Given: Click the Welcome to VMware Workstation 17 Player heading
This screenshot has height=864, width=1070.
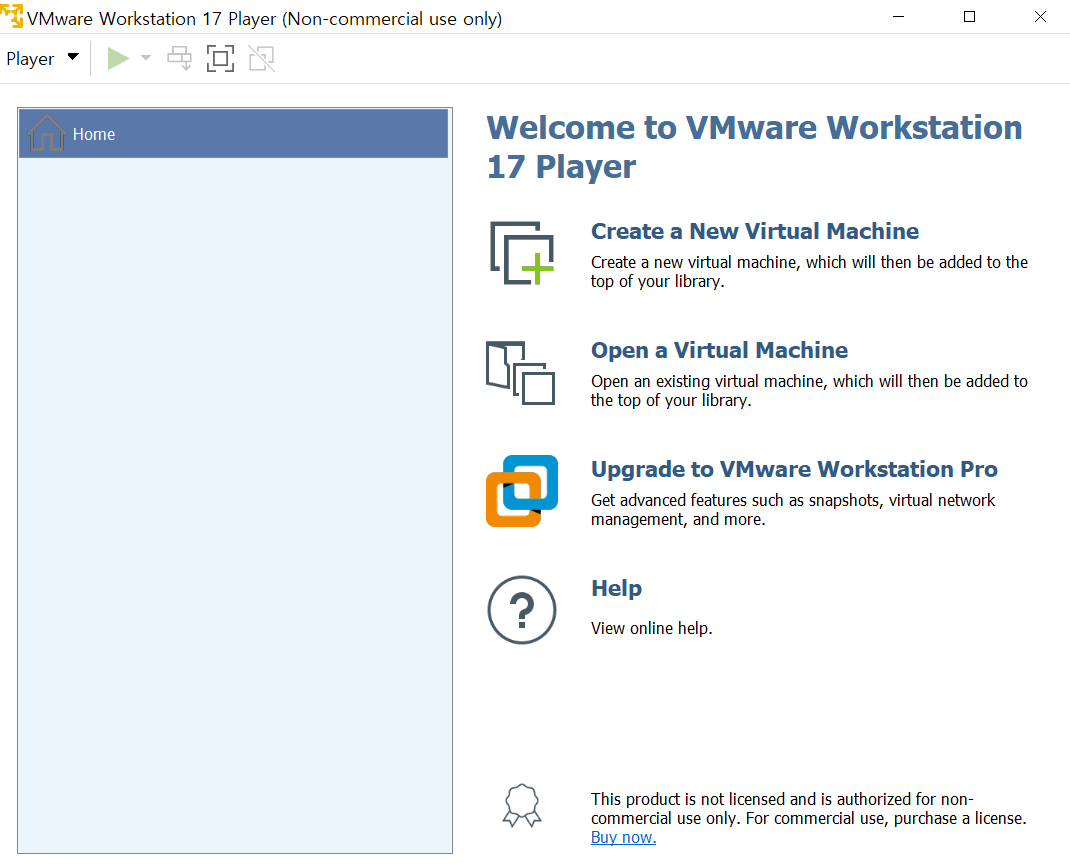Looking at the screenshot, I should click(x=755, y=147).
